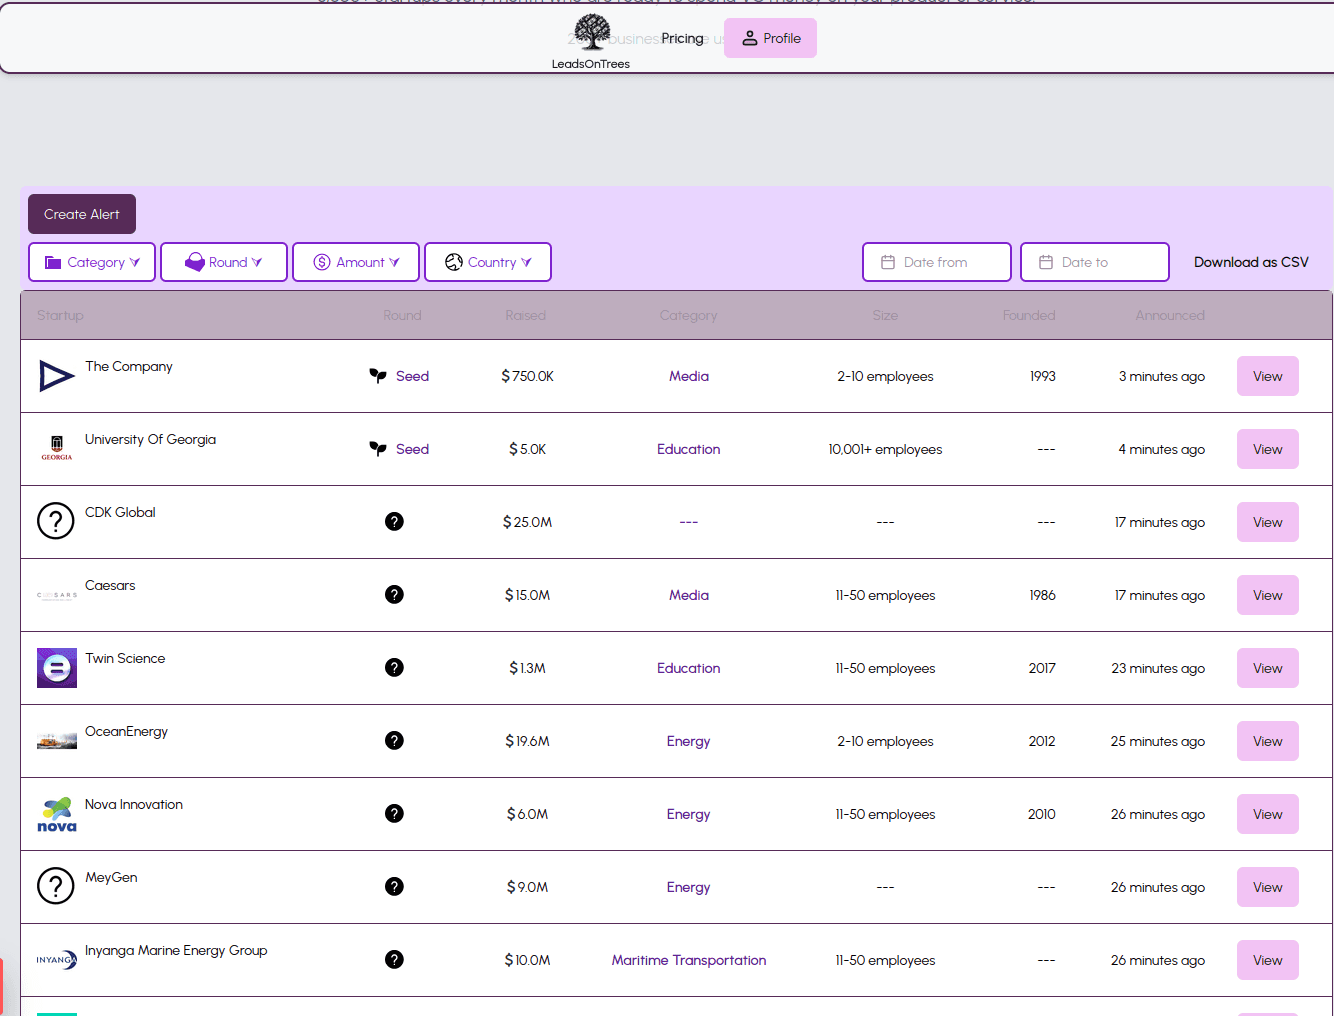Image resolution: width=1334 pixels, height=1016 pixels.
Task: Click the Twin Science purple logo
Action: pos(57,668)
